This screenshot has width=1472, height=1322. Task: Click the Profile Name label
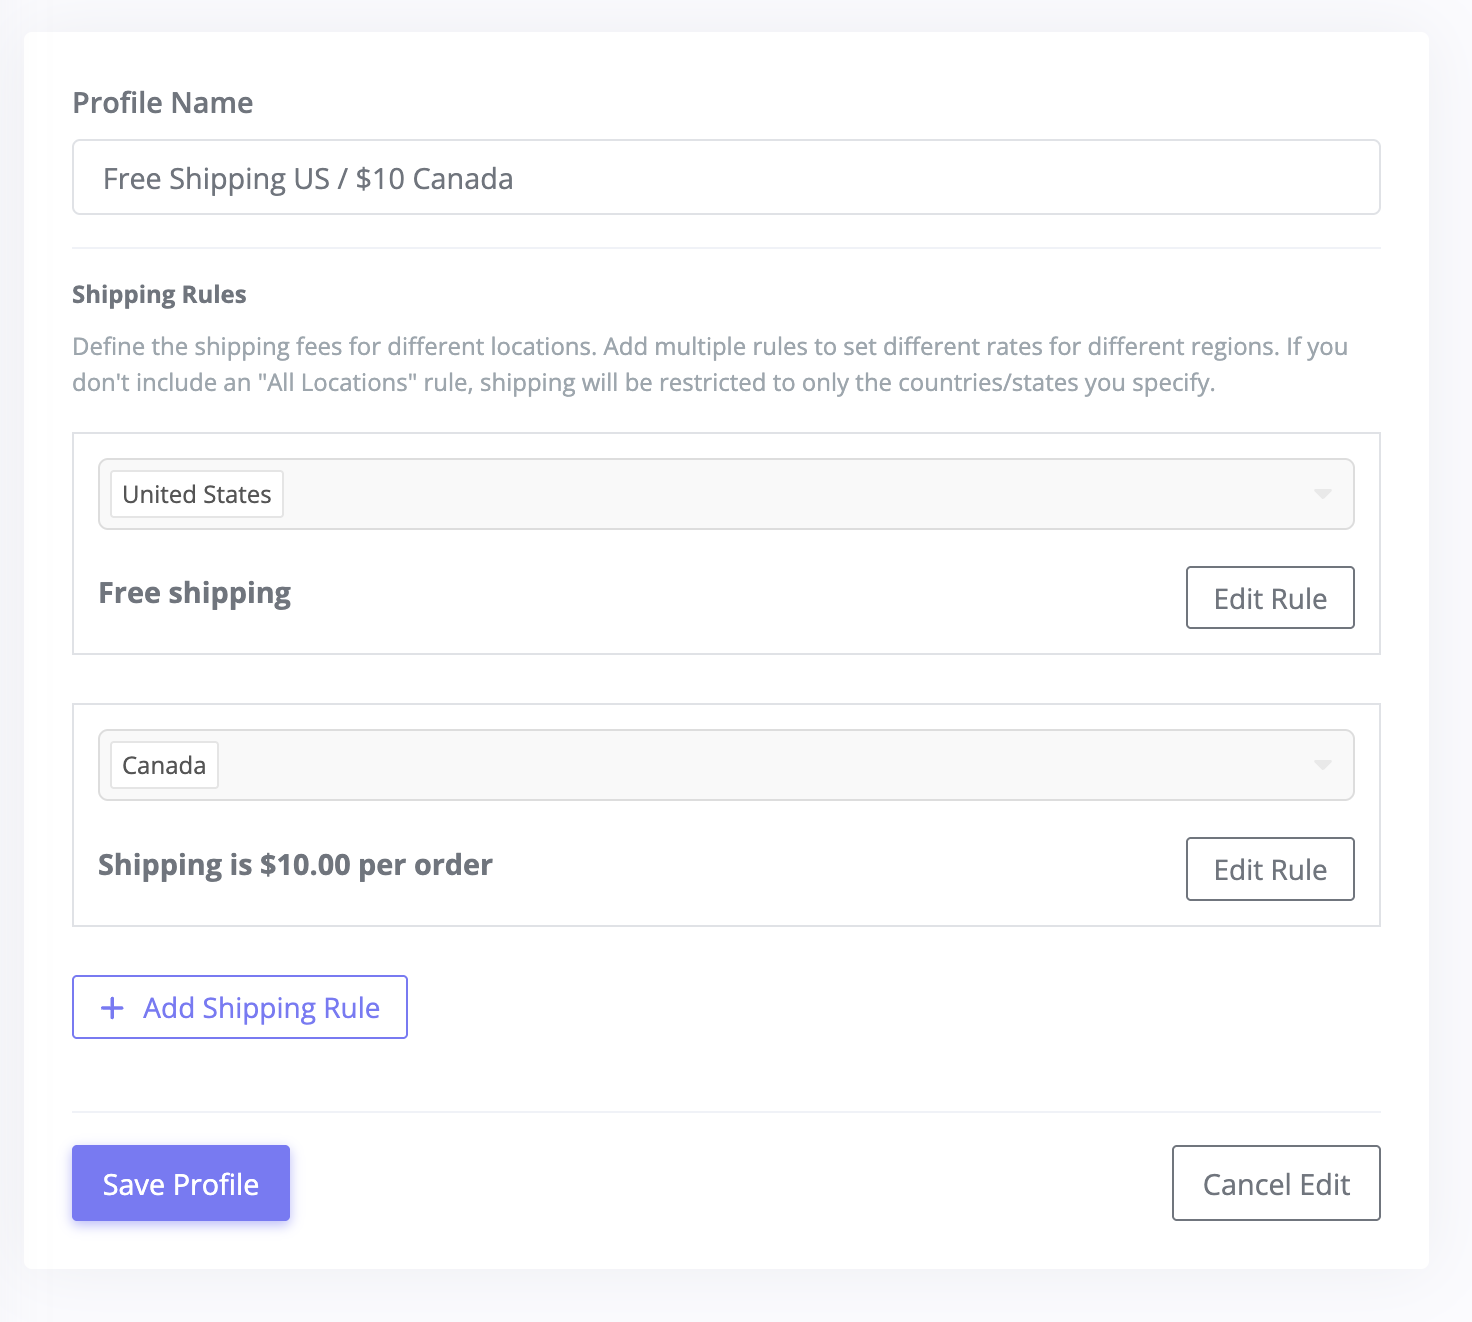coord(162,102)
